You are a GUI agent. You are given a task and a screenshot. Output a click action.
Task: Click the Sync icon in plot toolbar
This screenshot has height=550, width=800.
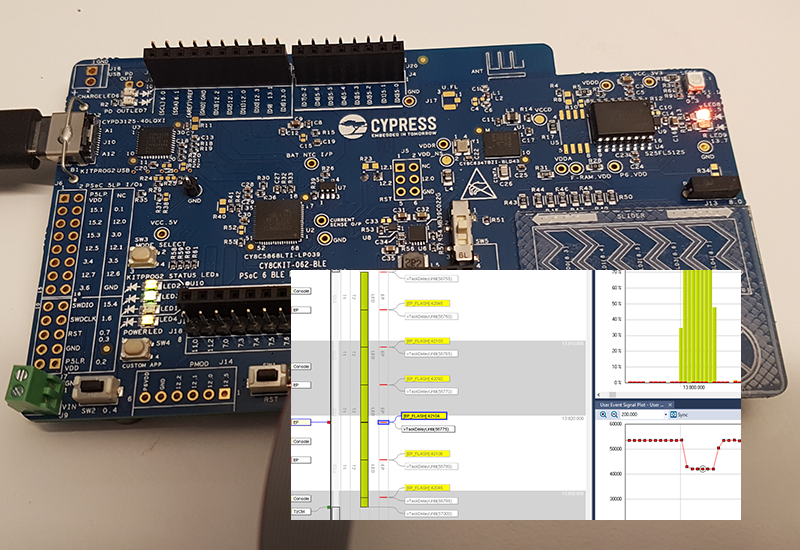[673, 414]
